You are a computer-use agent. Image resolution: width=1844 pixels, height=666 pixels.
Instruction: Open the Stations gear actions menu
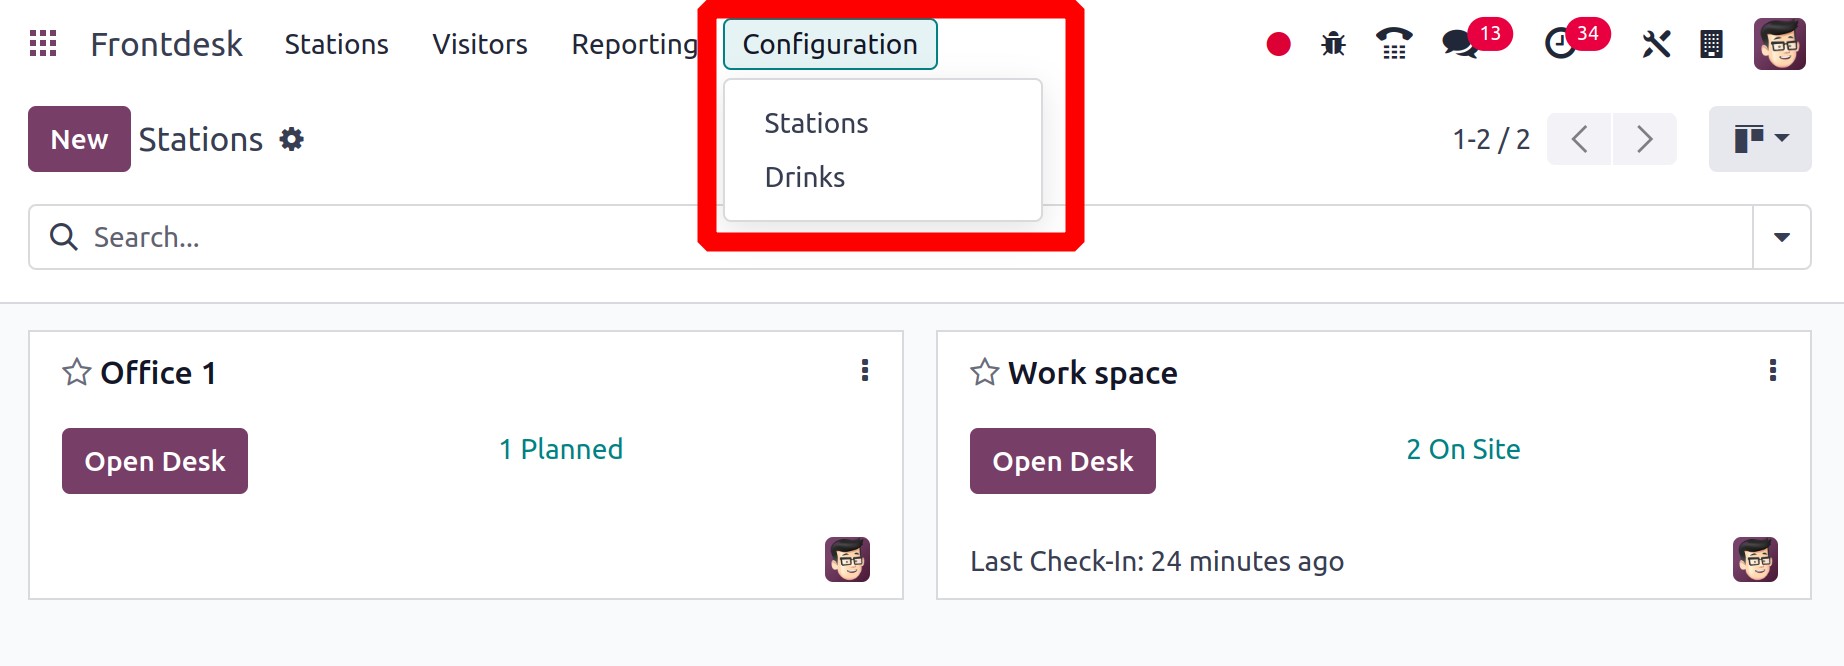(291, 139)
